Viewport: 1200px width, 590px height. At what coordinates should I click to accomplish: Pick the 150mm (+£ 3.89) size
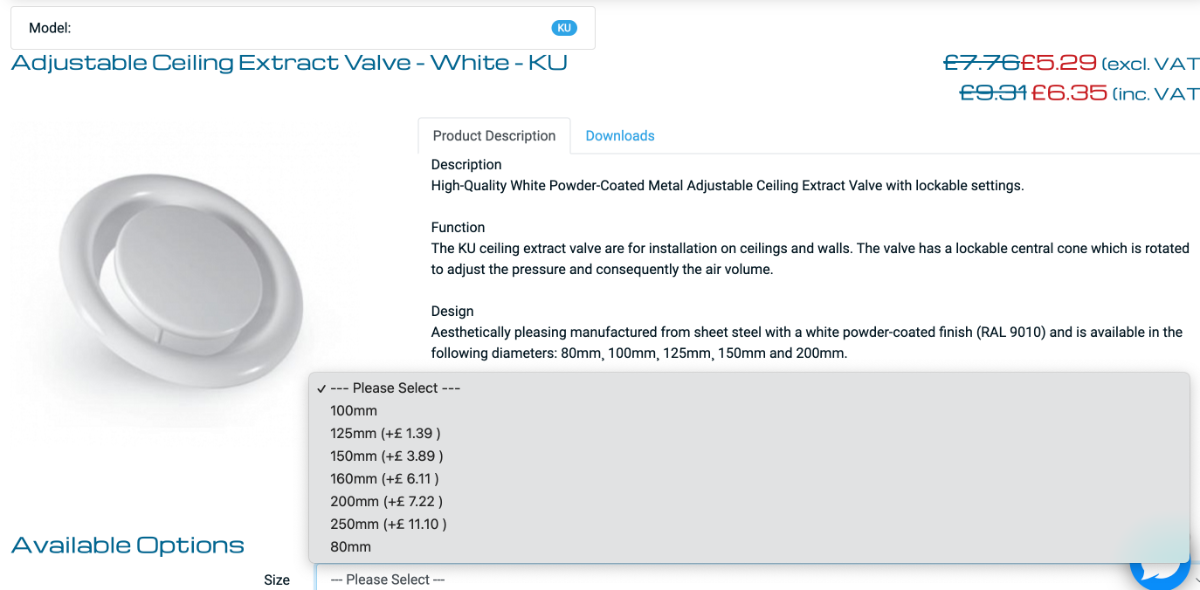[x=386, y=456]
